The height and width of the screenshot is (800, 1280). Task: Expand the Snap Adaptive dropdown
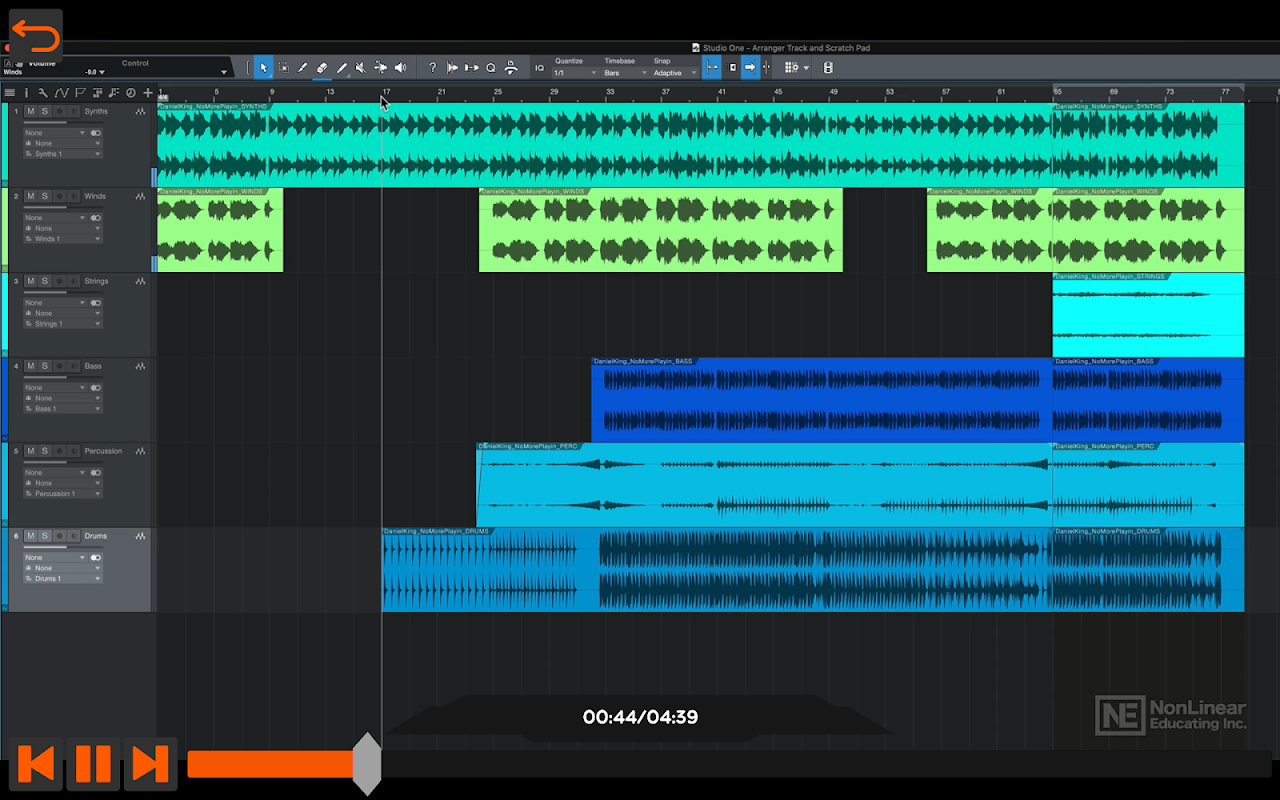point(675,73)
